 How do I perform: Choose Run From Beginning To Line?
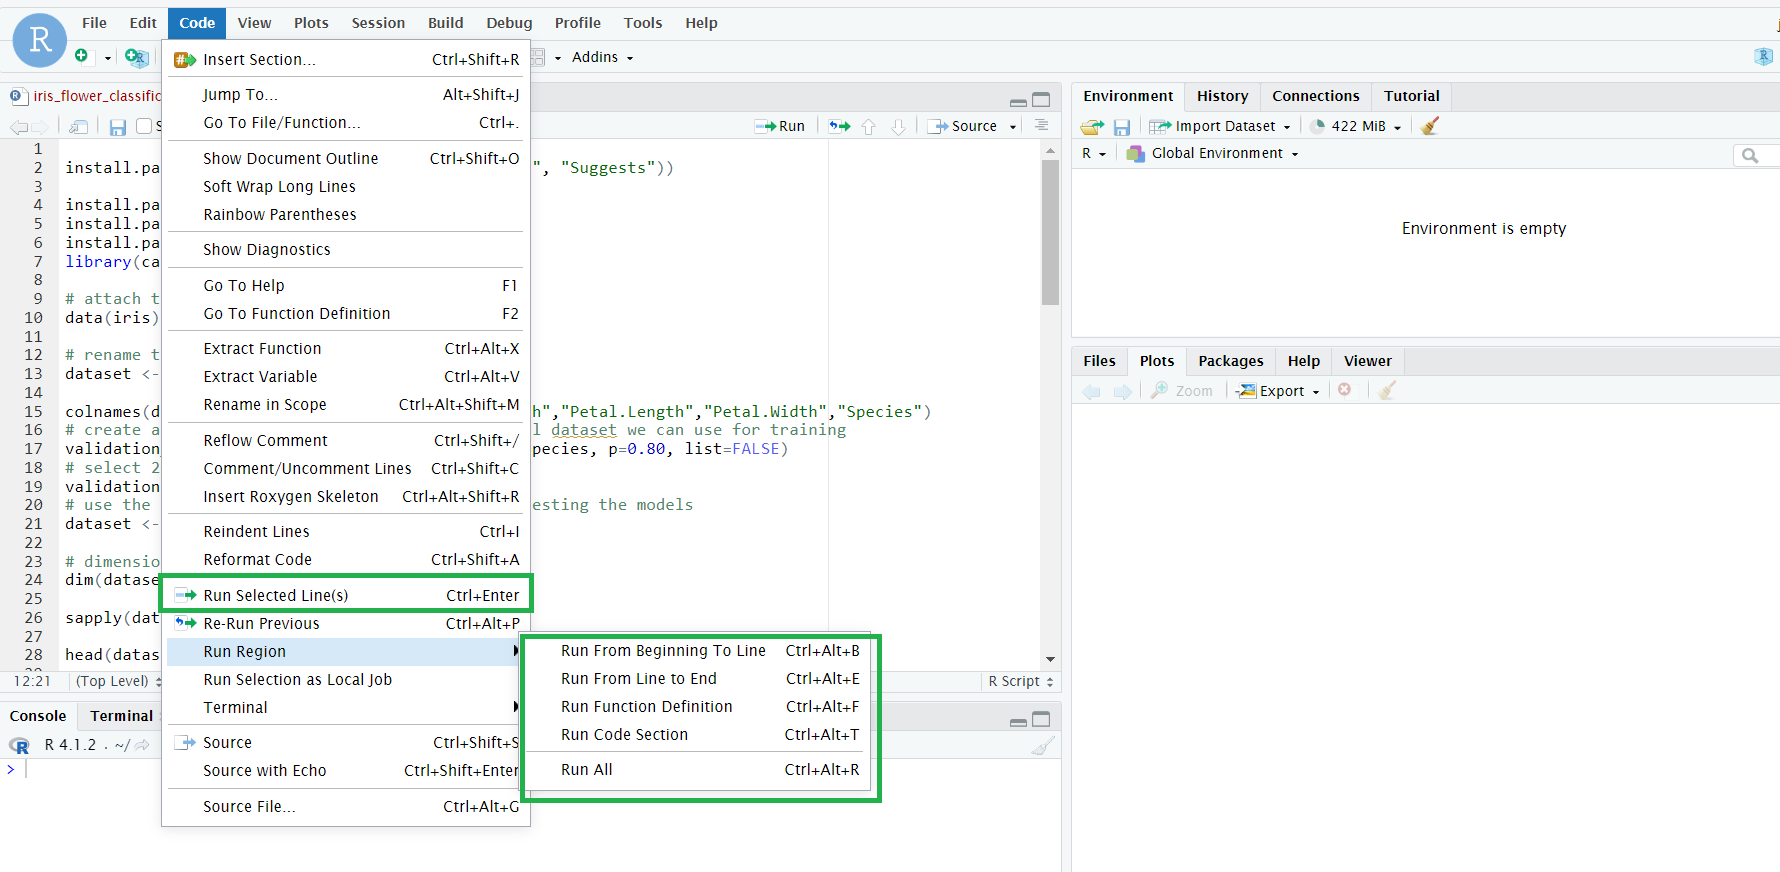(x=698, y=650)
